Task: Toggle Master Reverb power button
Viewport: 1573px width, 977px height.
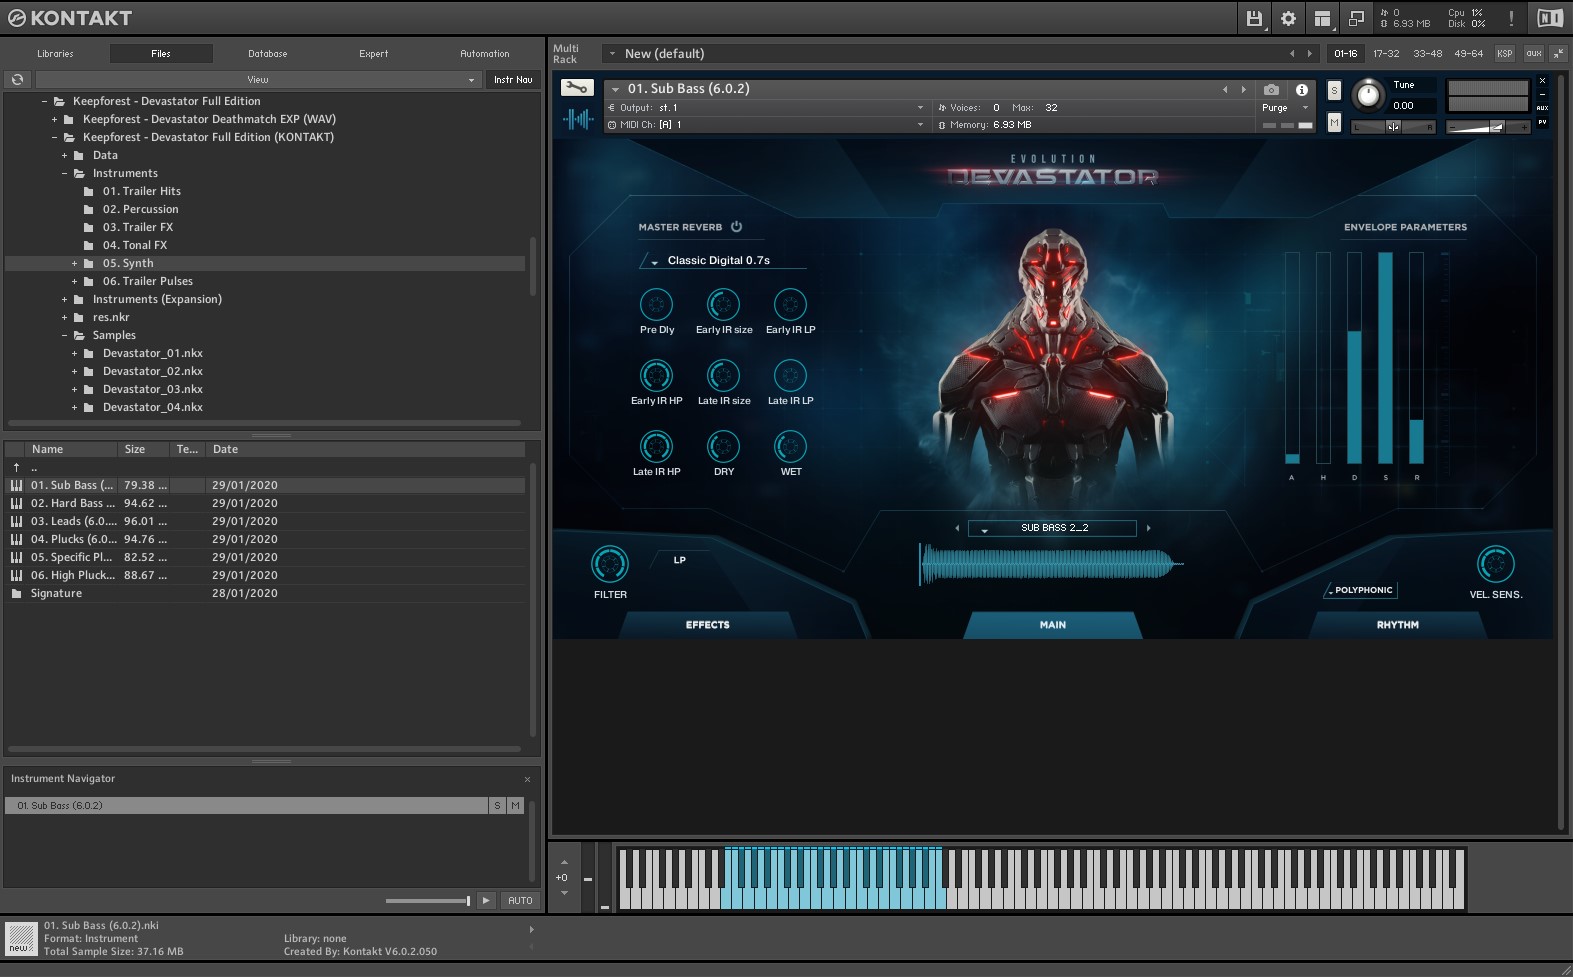Action: pos(736,227)
